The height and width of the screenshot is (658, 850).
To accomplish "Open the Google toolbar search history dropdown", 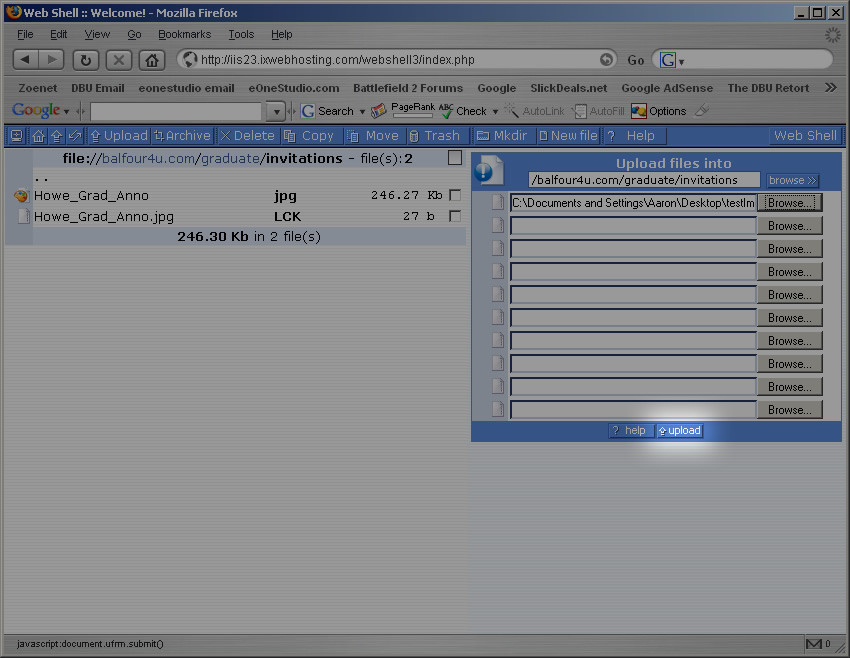I will click(x=276, y=111).
